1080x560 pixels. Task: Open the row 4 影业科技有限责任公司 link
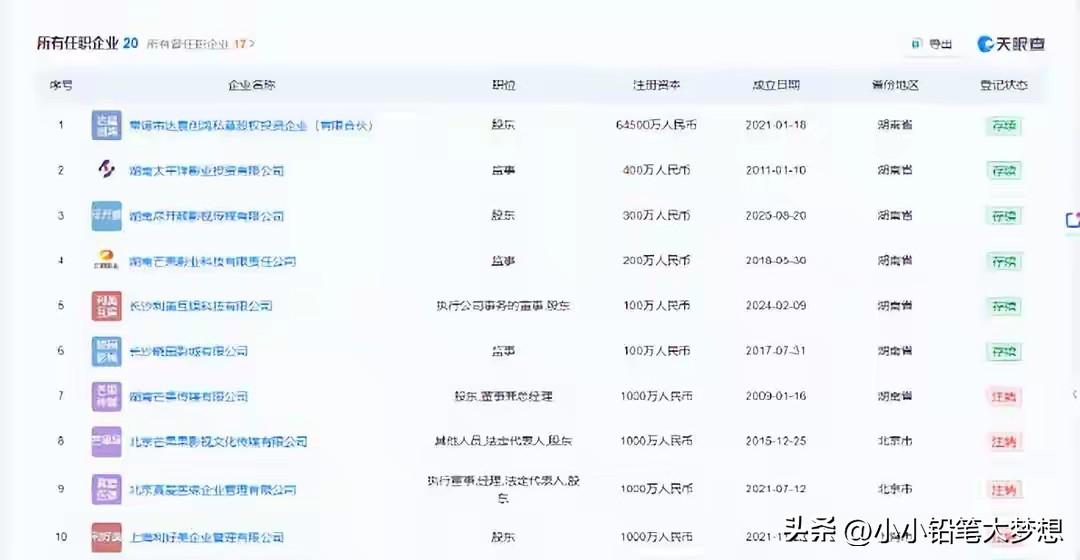coord(213,261)
